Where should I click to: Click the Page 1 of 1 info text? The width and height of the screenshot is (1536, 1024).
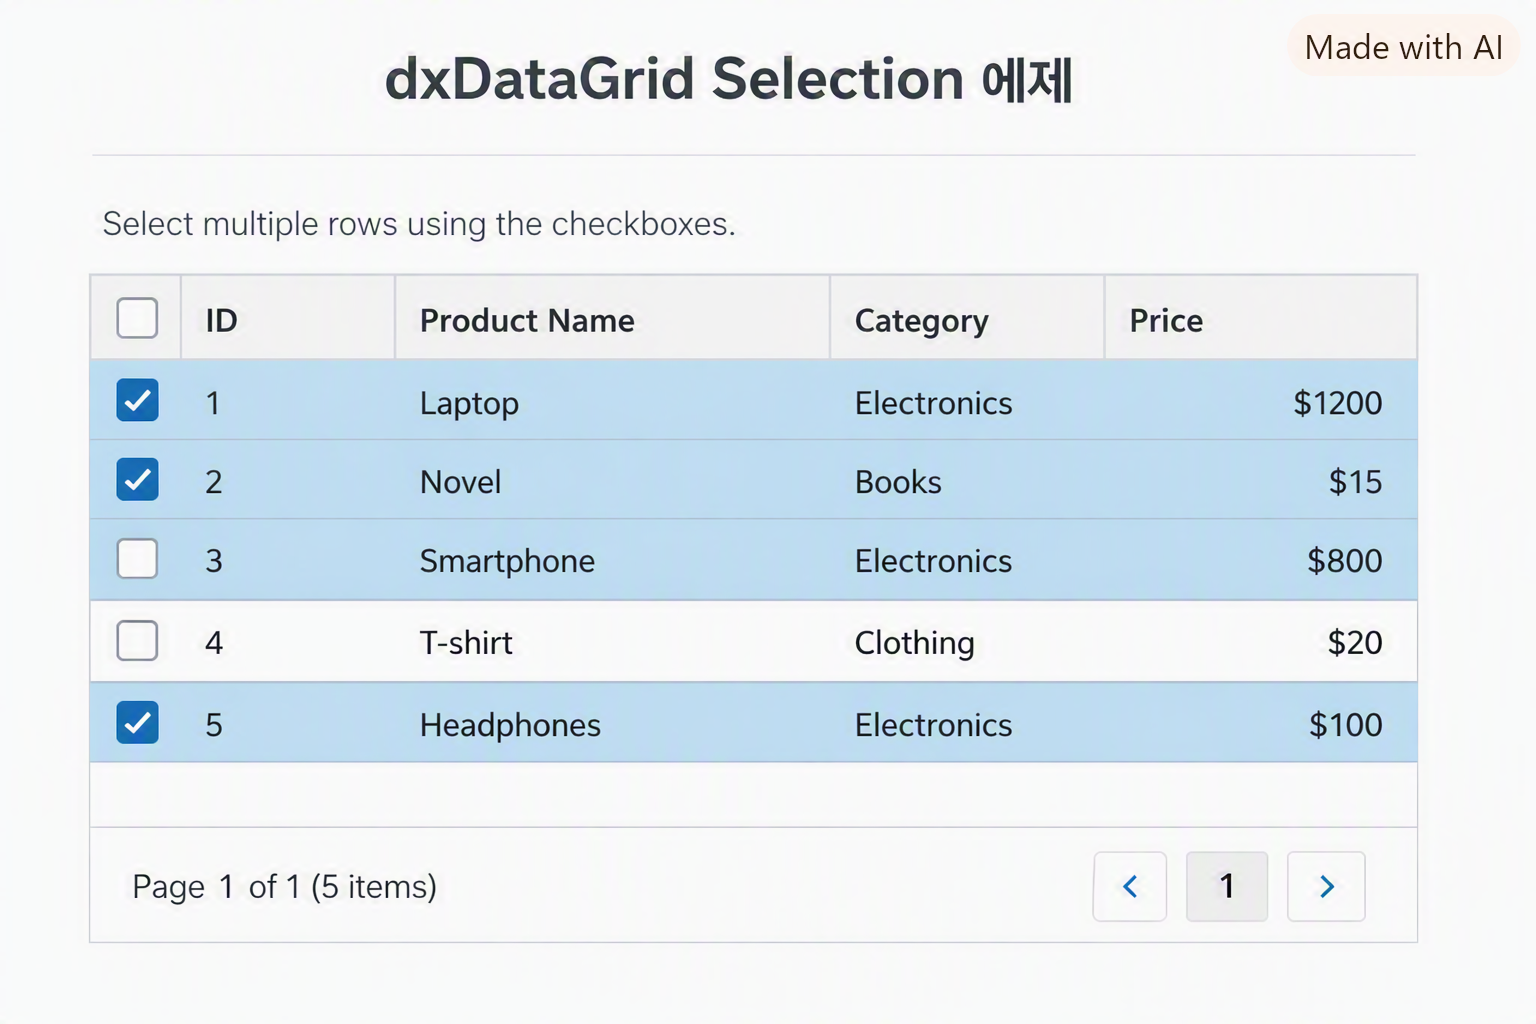pos(284,887)
